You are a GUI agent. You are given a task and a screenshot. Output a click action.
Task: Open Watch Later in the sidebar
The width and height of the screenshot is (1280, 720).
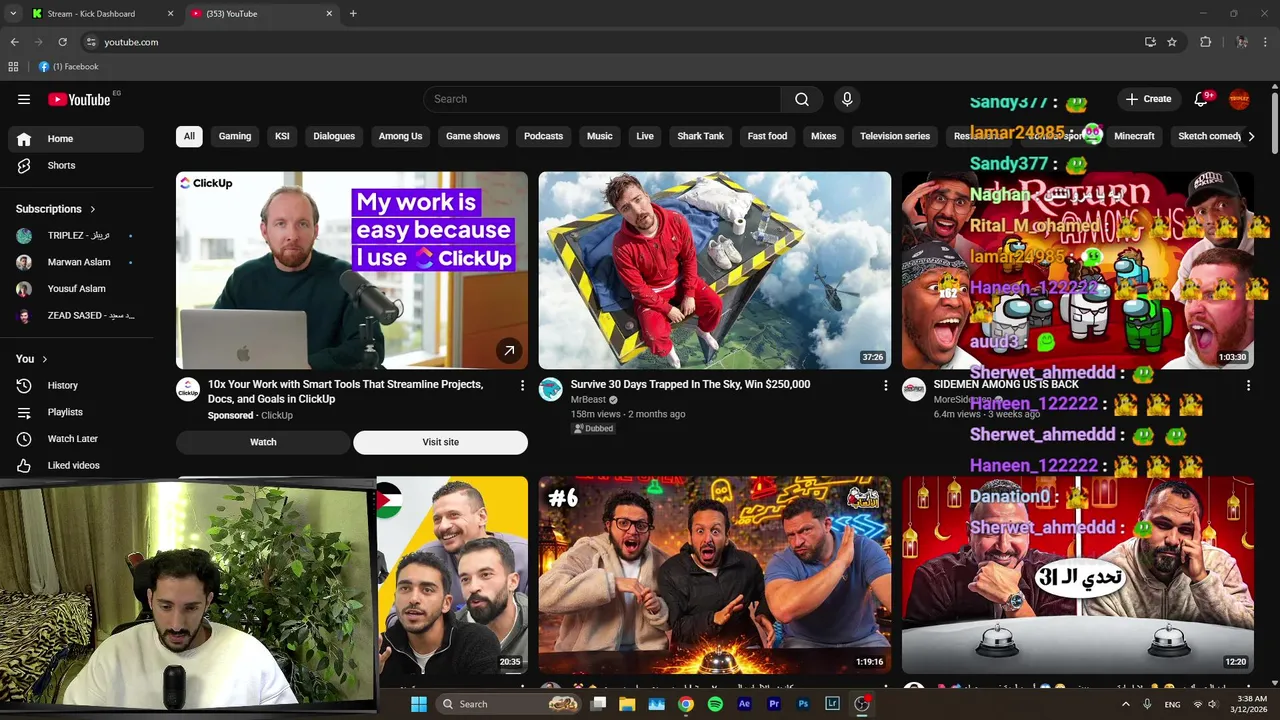pyautogui.click(x=76, y=438)
